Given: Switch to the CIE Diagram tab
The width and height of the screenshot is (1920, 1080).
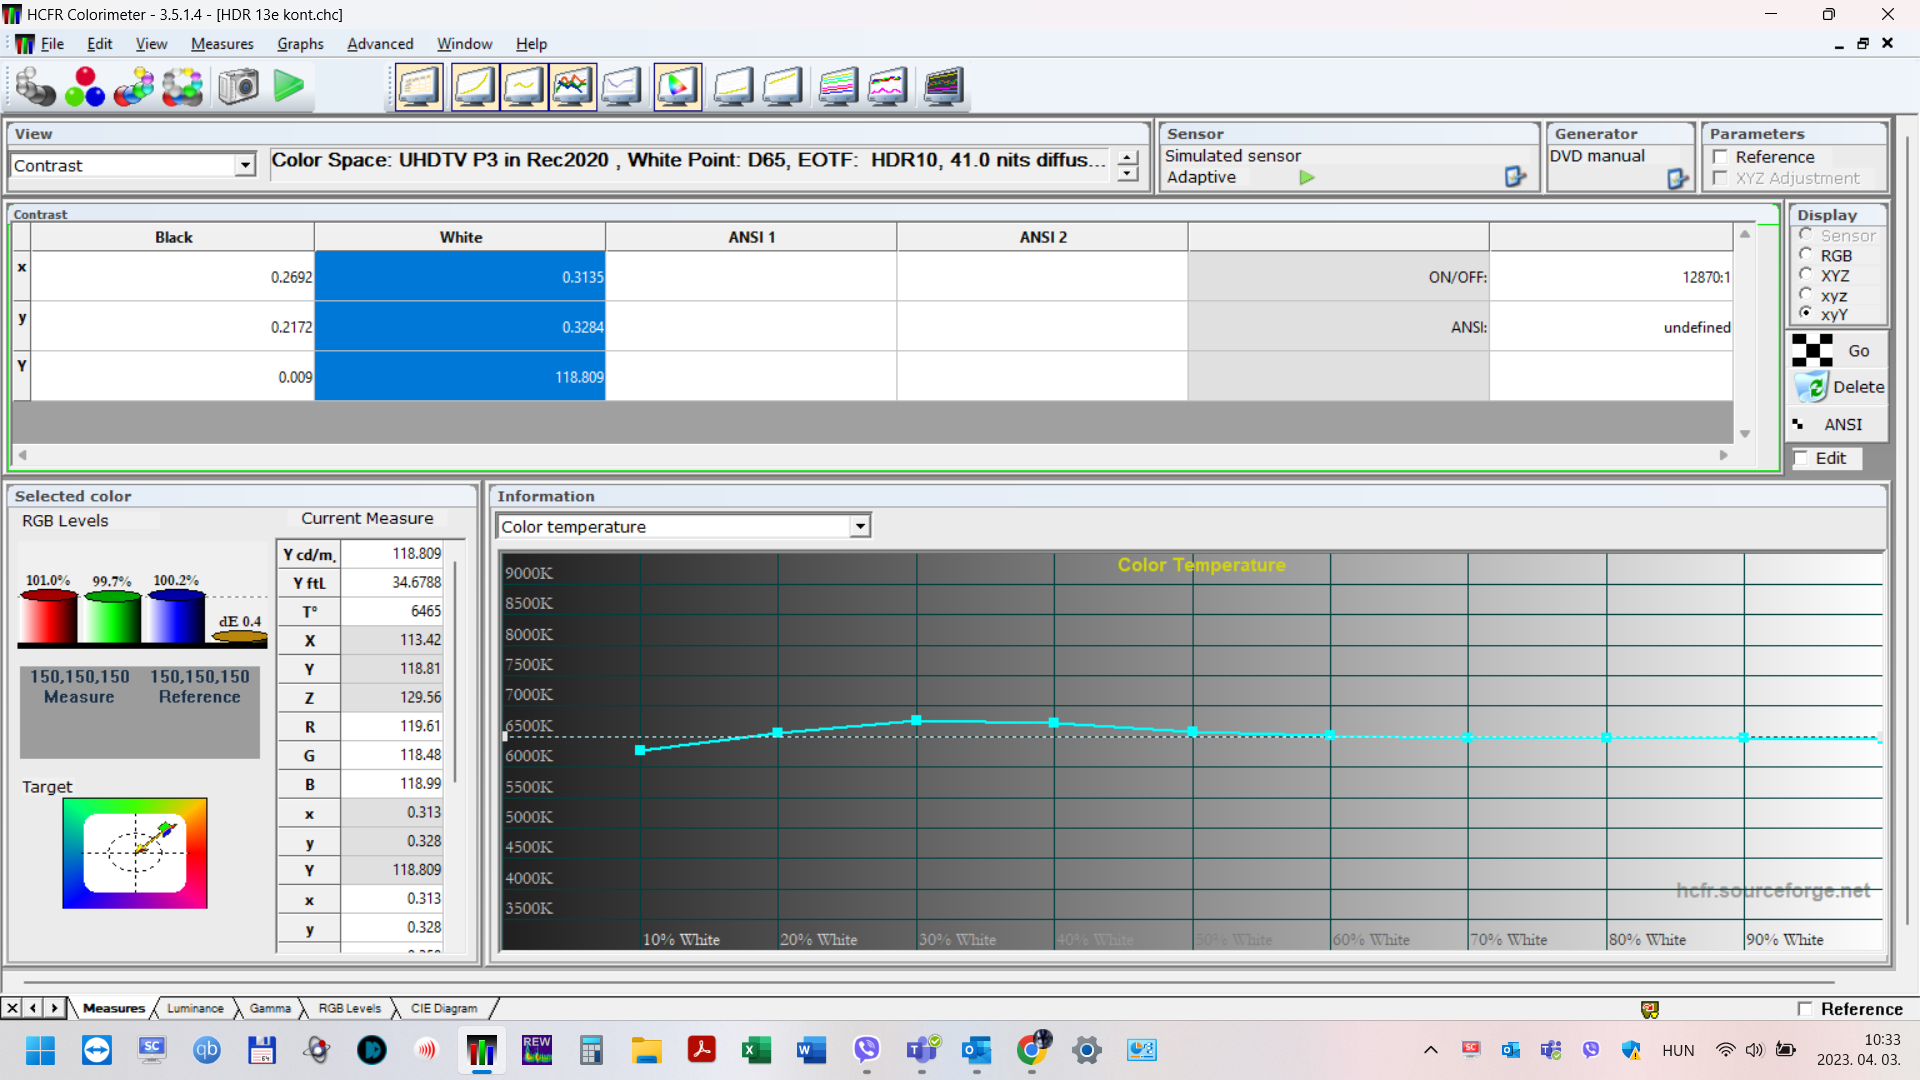Looking at the screenshot, I should (443, 1008).
